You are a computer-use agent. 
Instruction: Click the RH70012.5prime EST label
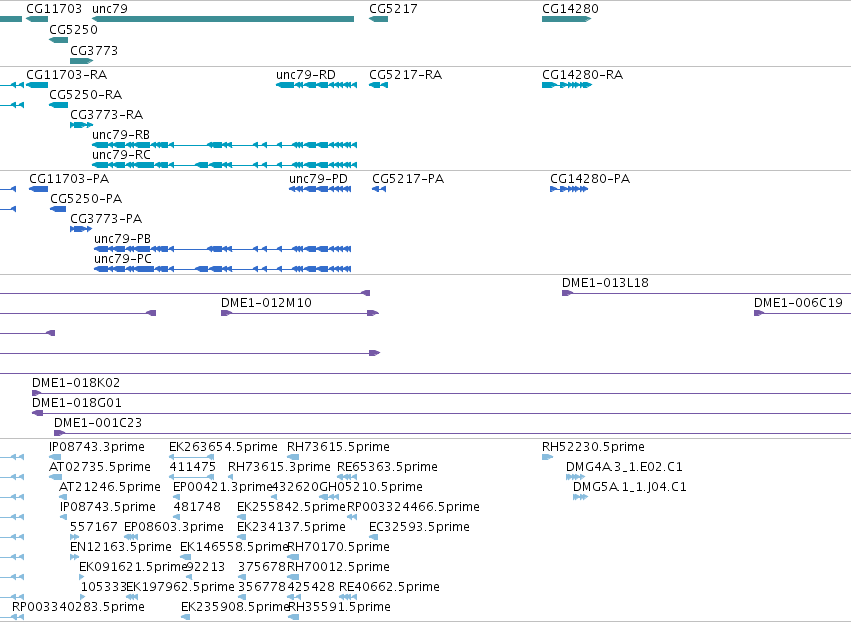(x=338, y=567)
